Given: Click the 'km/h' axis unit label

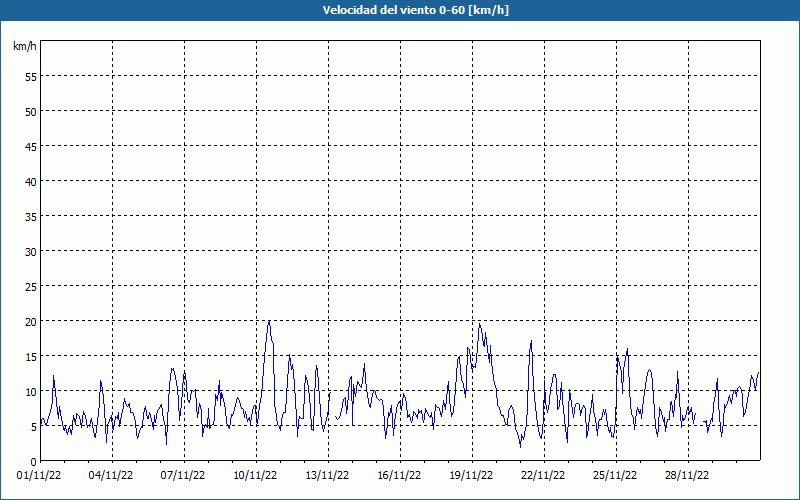Looking at the screenshot, I should click(x=24, y=46).
